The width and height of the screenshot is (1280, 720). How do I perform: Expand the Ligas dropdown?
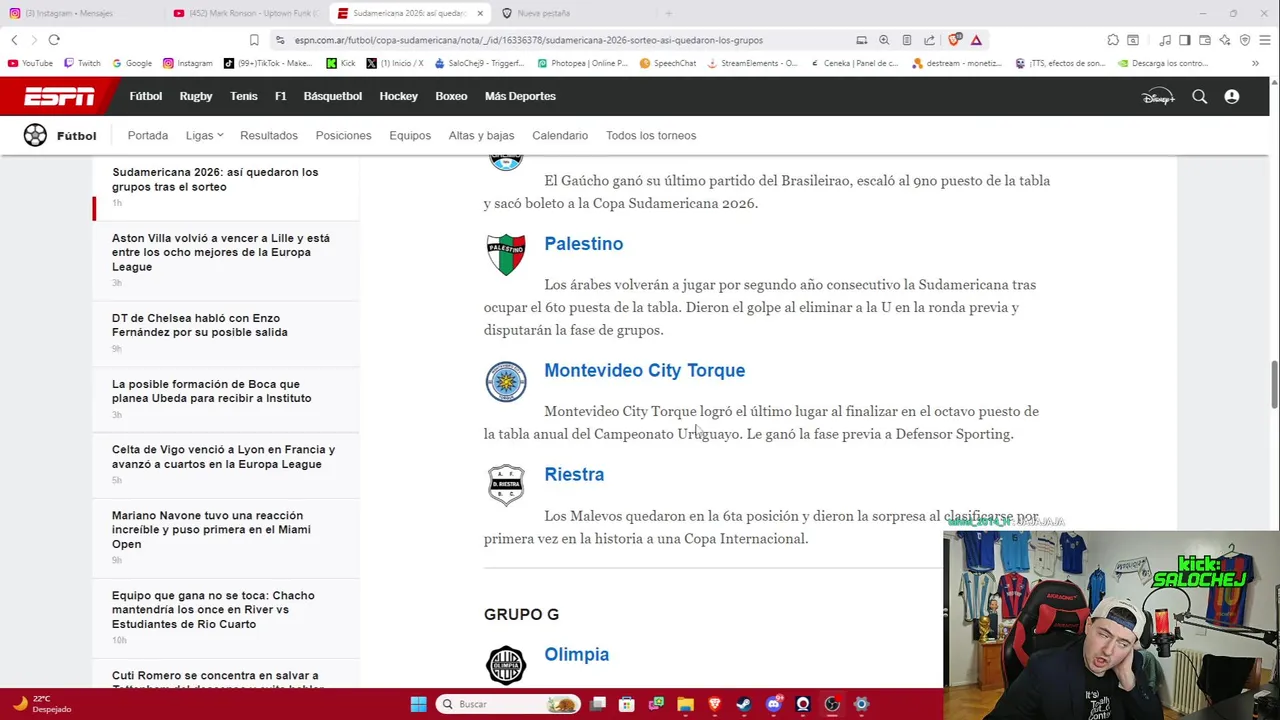[x=204, y=135]
